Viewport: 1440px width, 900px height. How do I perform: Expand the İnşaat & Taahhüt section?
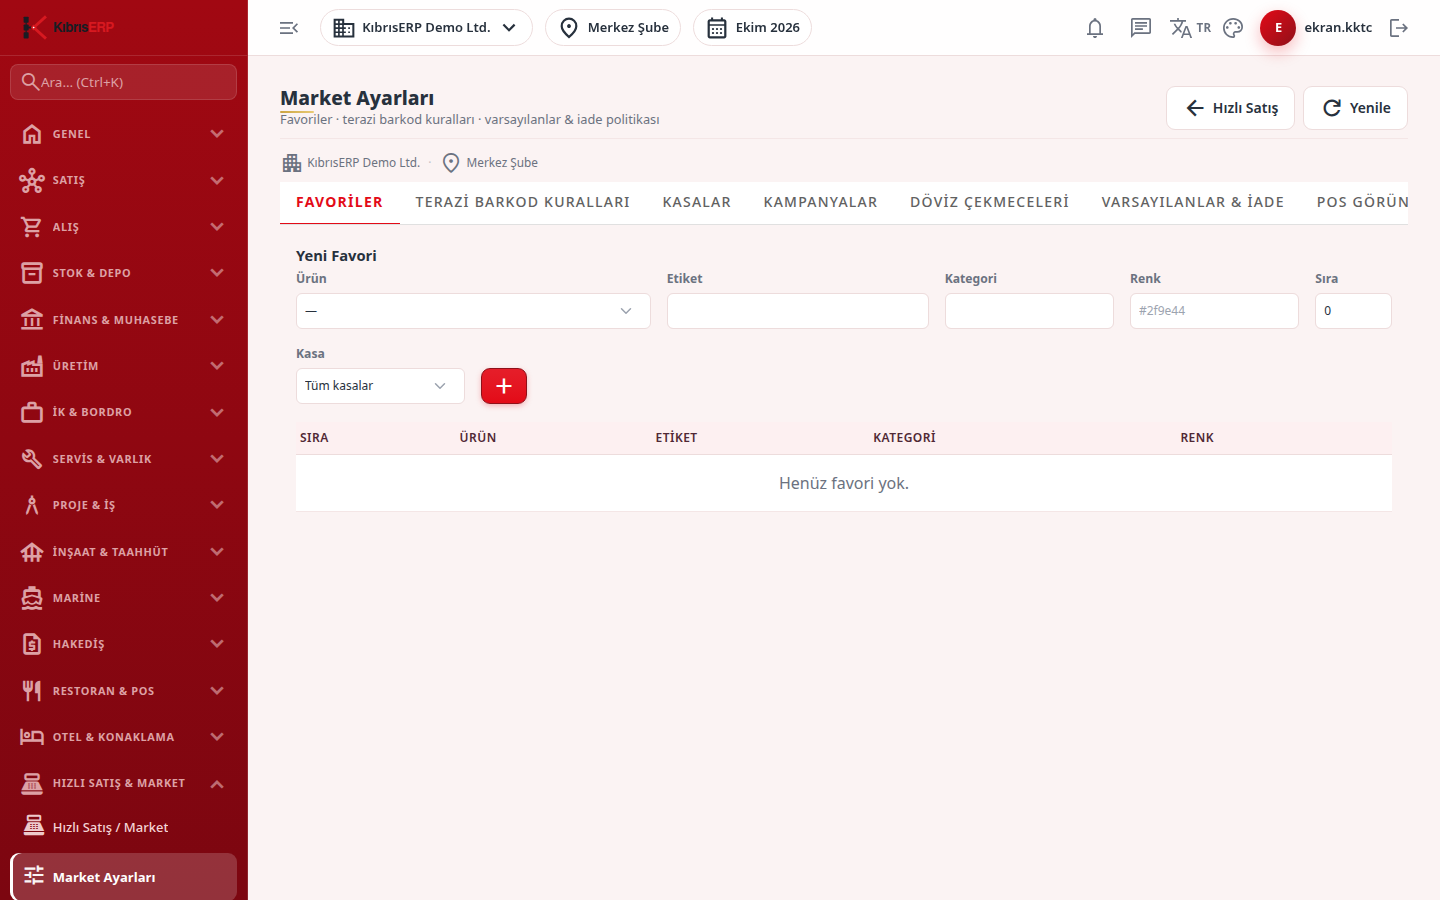(124, 552)
